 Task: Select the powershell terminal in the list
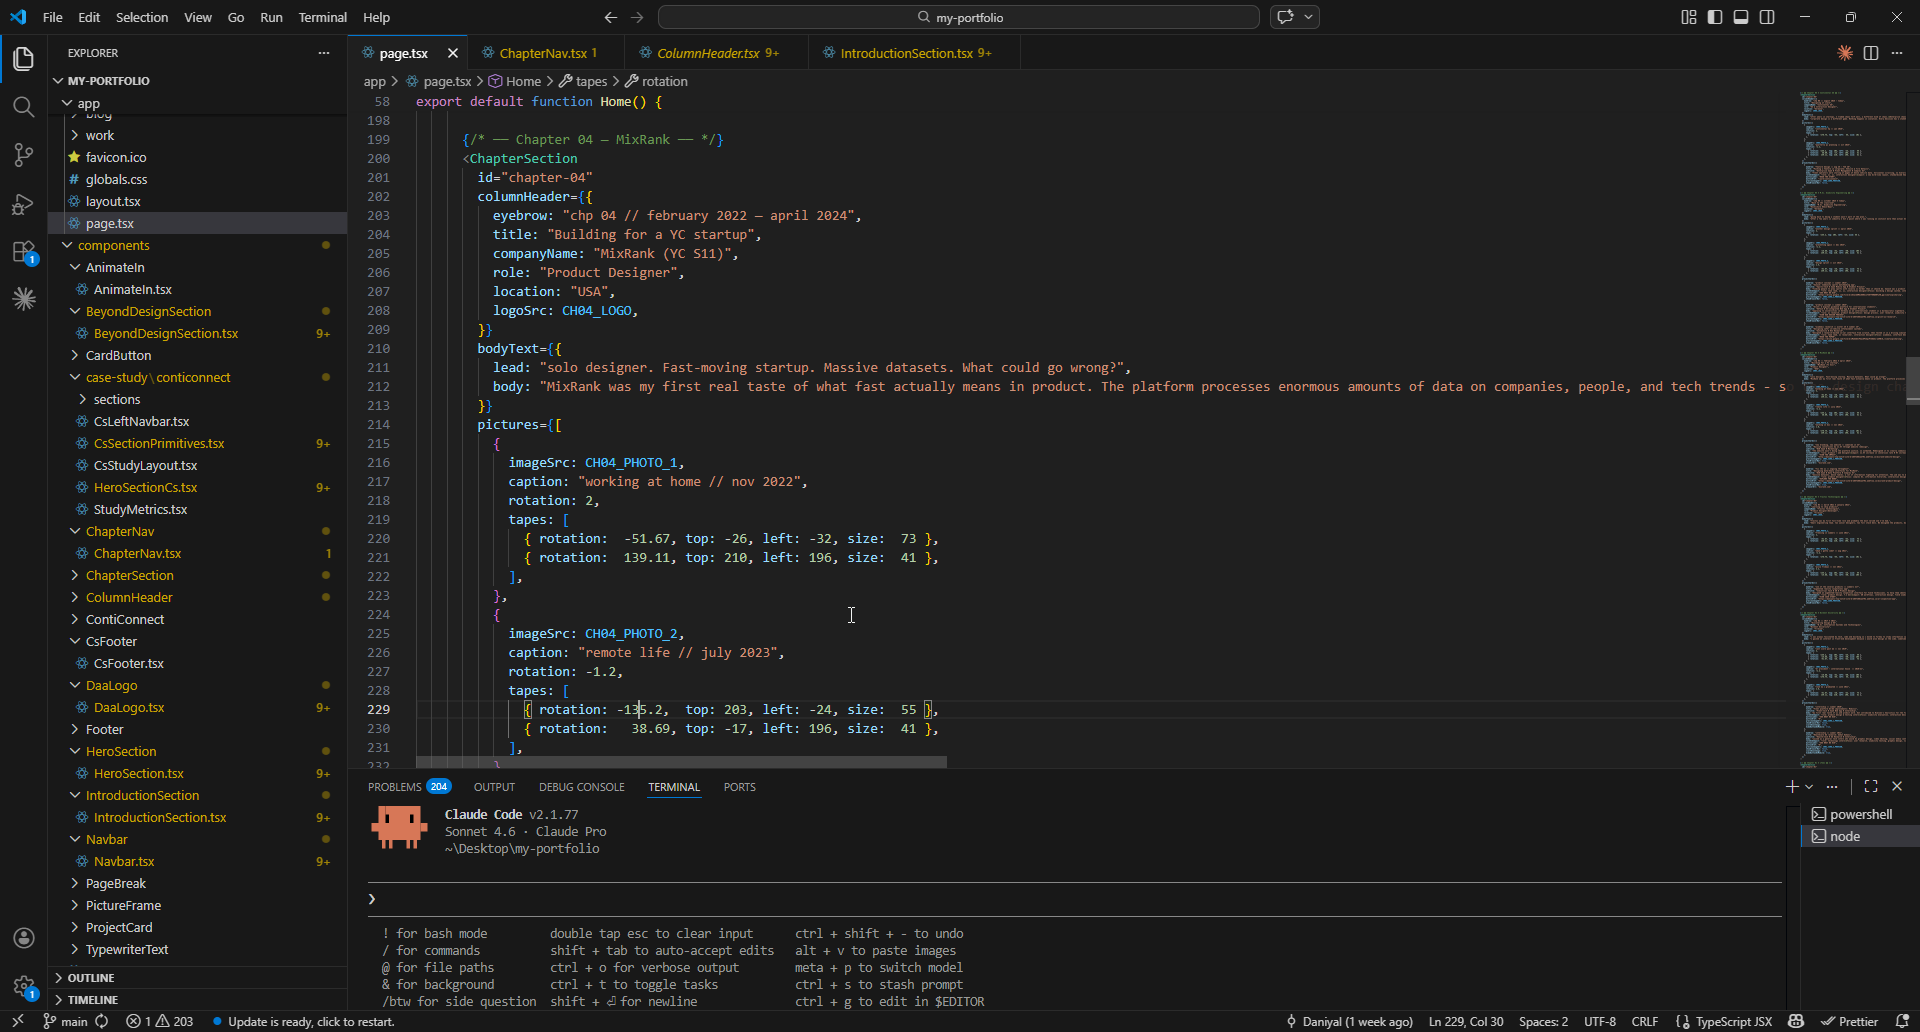tap(1859, 813)
